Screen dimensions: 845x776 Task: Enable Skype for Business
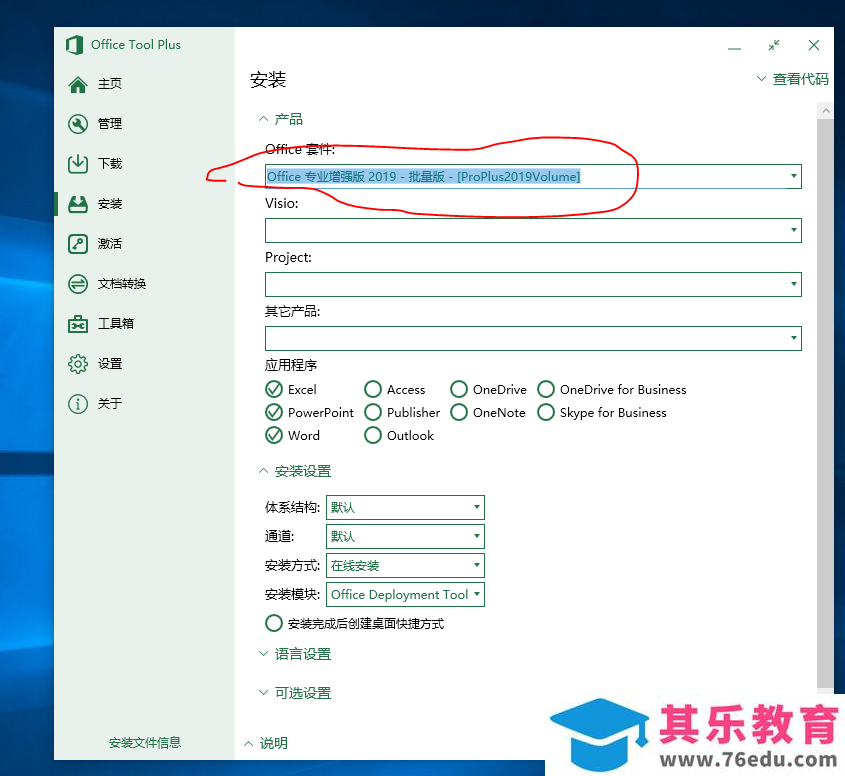[546, 412]
